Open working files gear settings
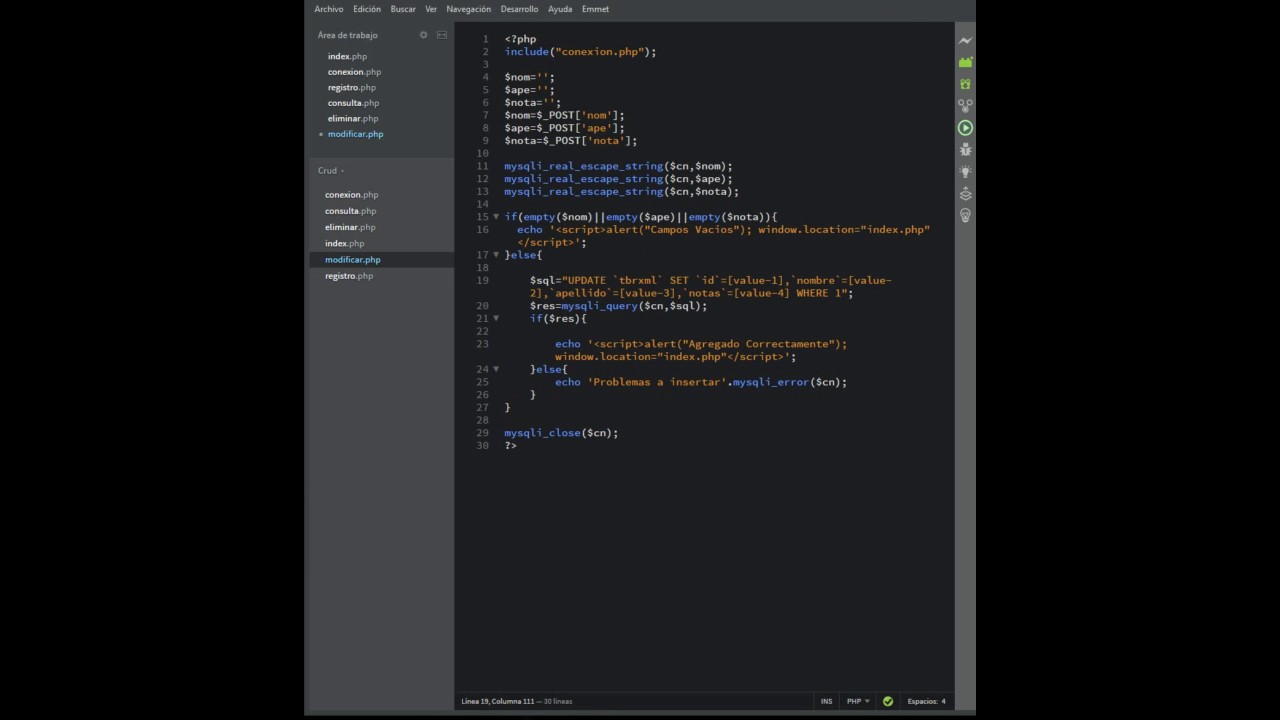This screenshot has height=720, width=1280. coord(423,35)
